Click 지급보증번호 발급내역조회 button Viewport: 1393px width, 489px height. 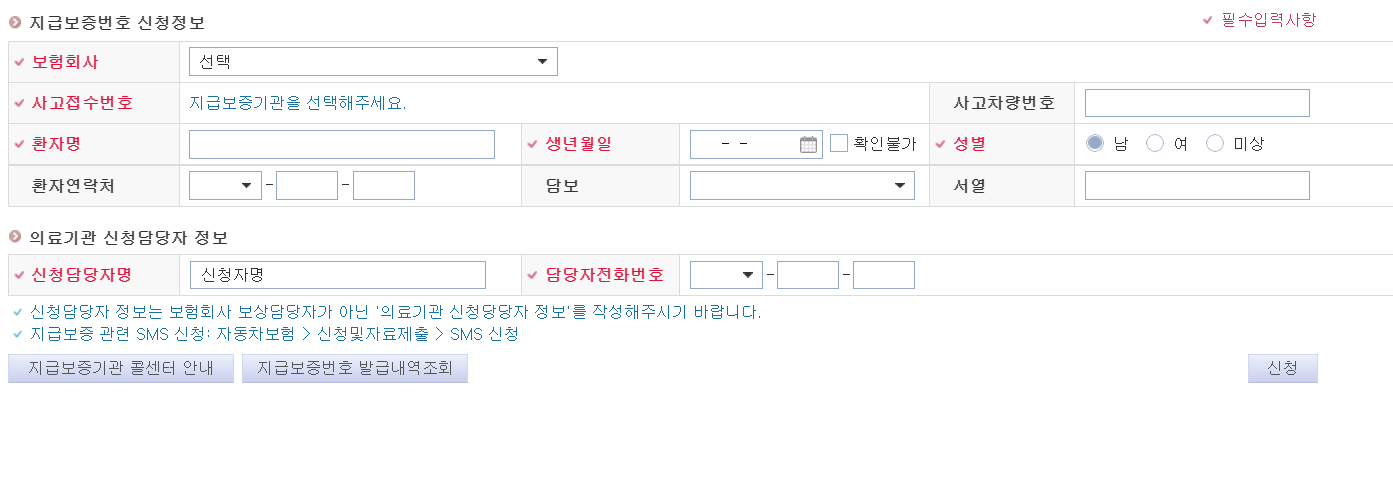[x=355, y=368]
